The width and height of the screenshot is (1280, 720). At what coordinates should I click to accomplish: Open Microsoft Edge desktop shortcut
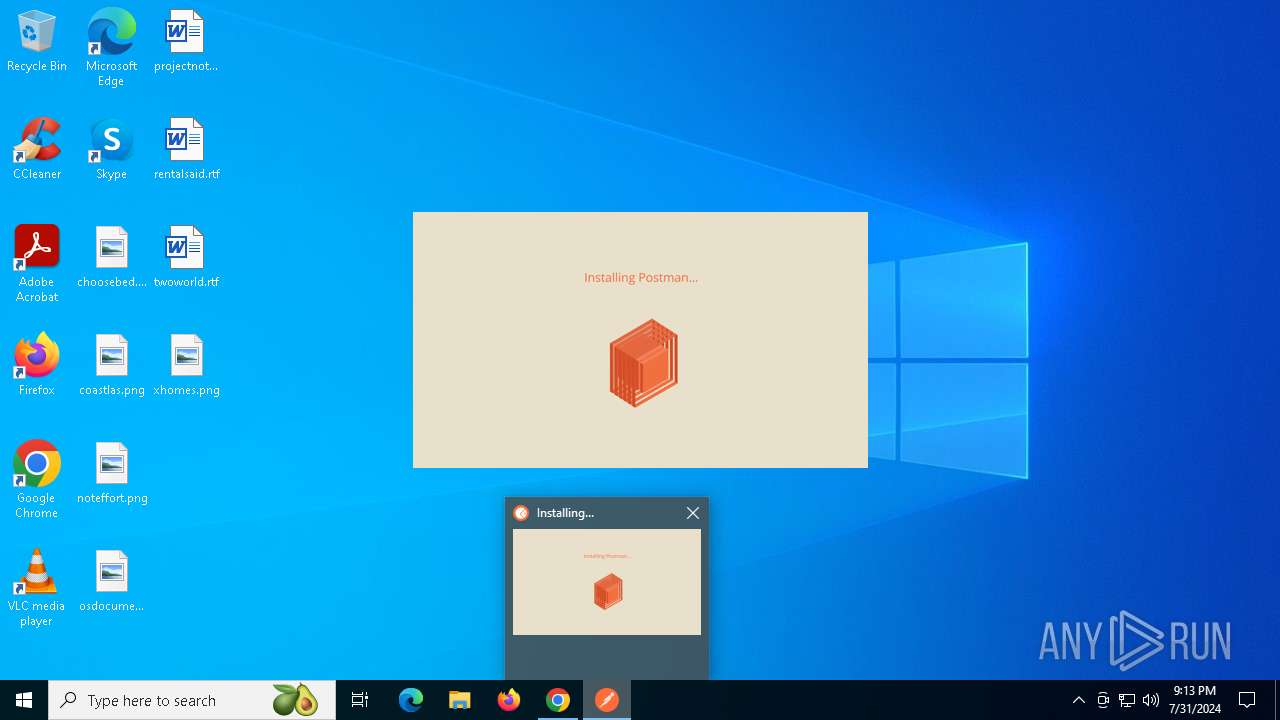click(111, 48)
